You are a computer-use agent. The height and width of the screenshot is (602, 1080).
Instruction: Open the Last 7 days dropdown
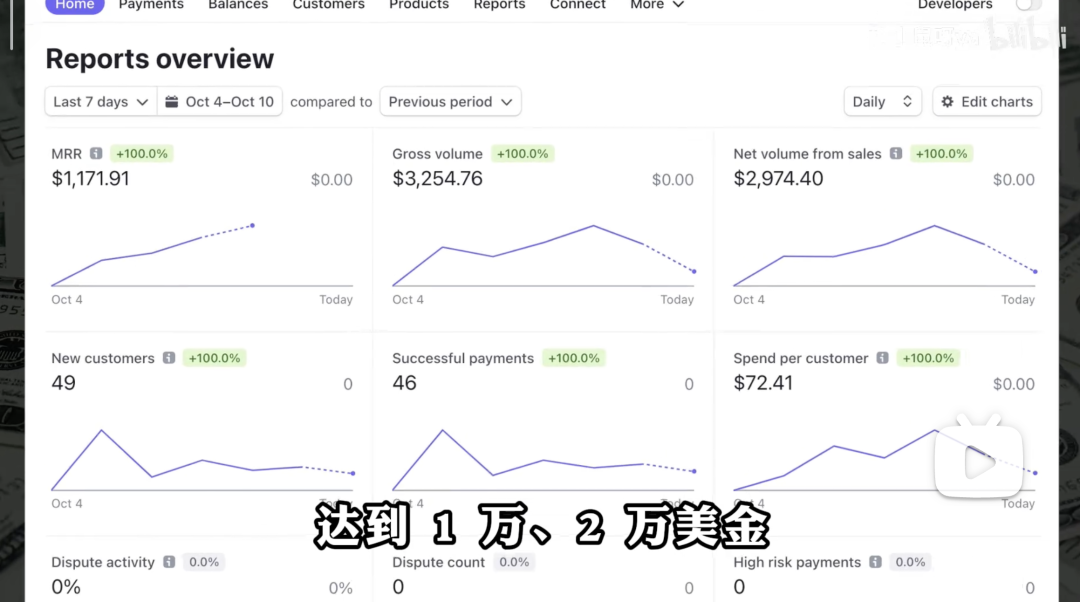[101, 101]
